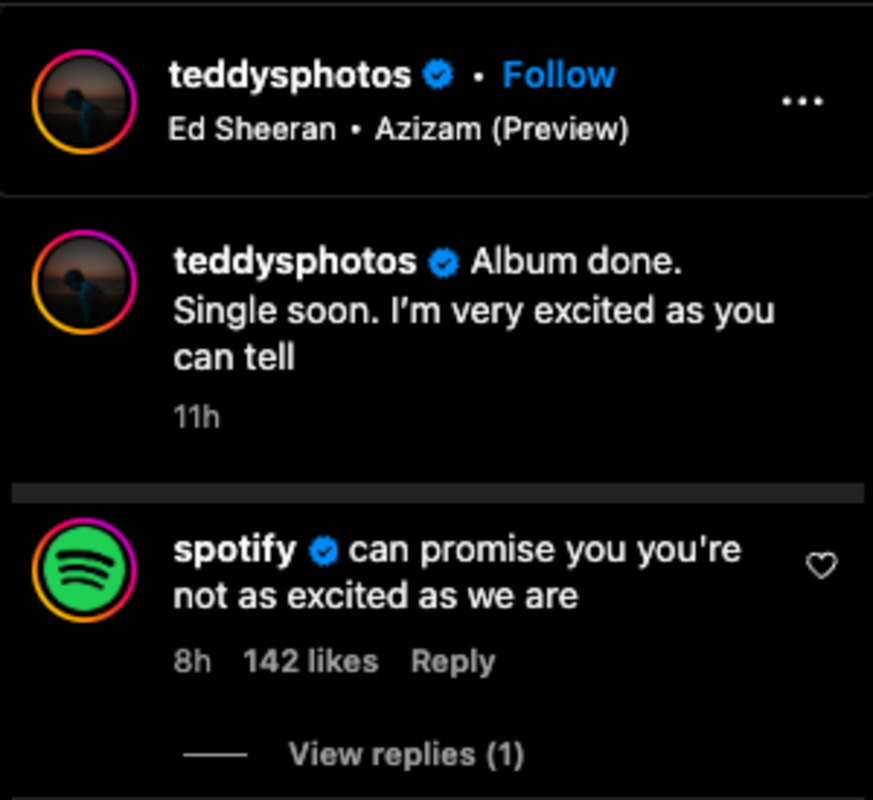Click the verified badge next to spotify

[x=323, y=550]
